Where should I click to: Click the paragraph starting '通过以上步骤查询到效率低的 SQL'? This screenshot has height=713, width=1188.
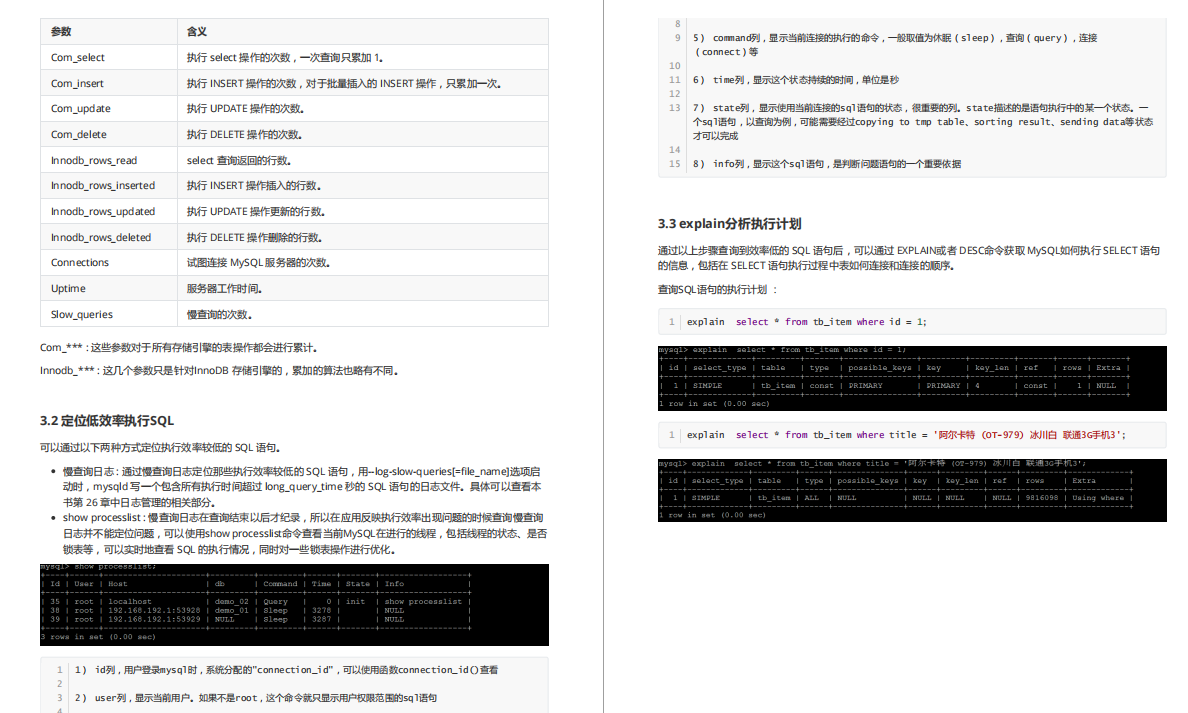908,258
